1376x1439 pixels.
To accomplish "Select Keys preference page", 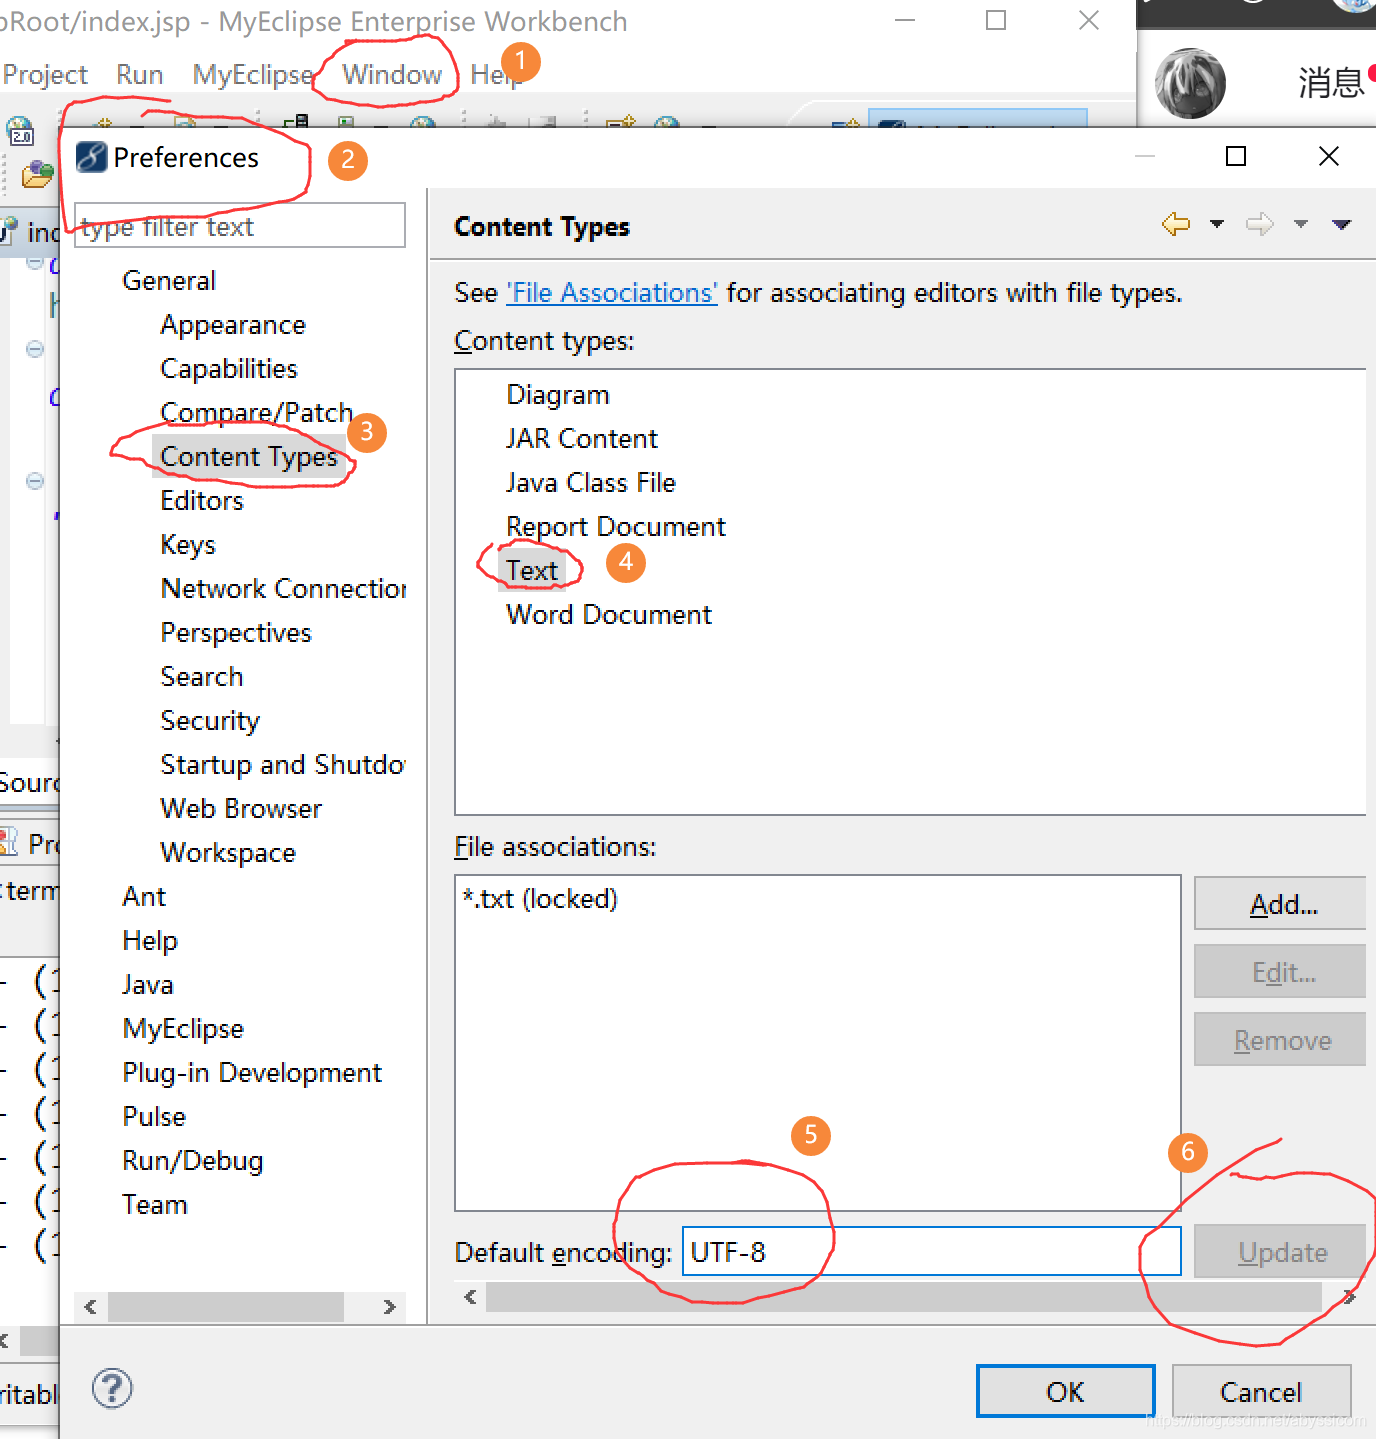I will click(188, 544).
